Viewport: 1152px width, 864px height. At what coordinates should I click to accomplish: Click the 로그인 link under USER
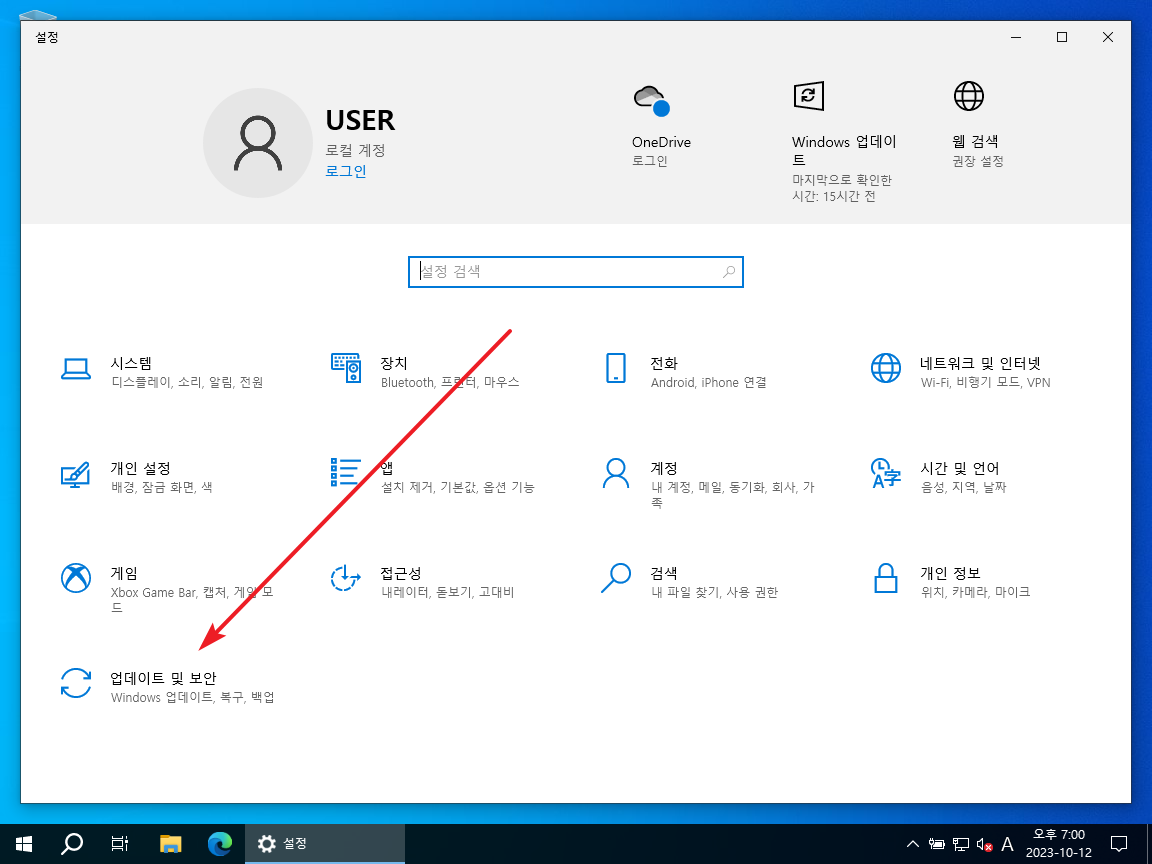point(346,171)
